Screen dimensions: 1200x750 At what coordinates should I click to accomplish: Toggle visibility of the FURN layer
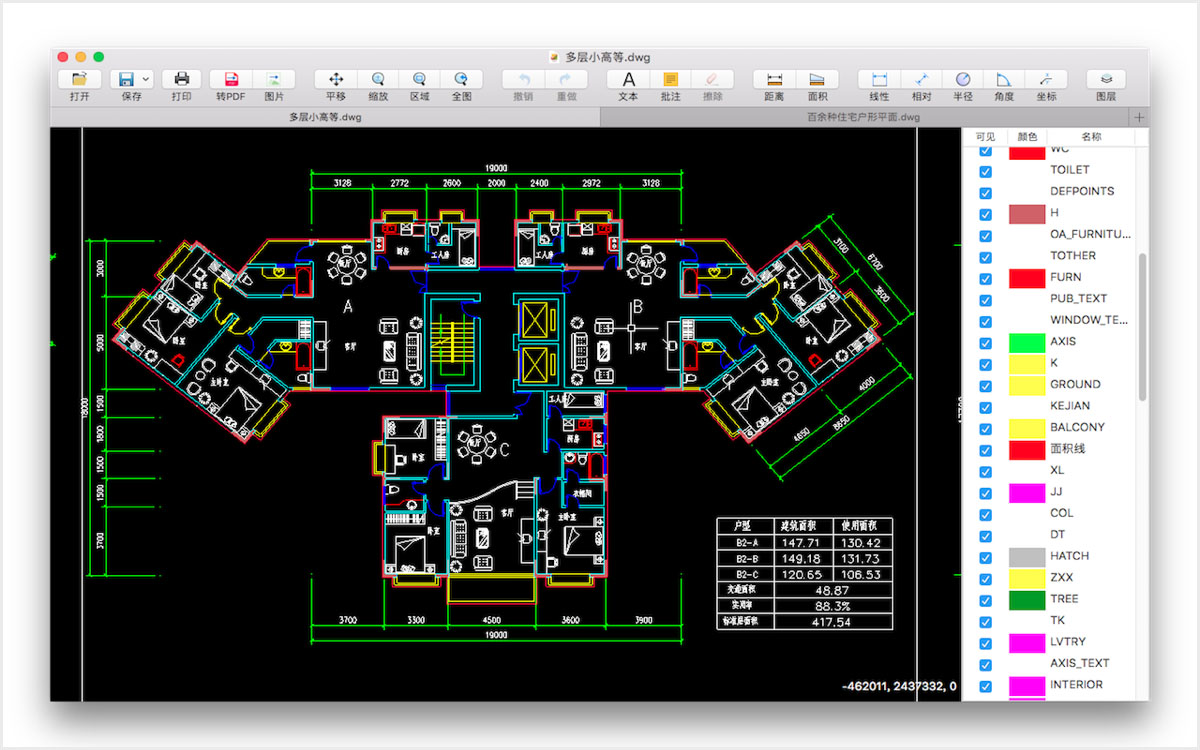985,278
